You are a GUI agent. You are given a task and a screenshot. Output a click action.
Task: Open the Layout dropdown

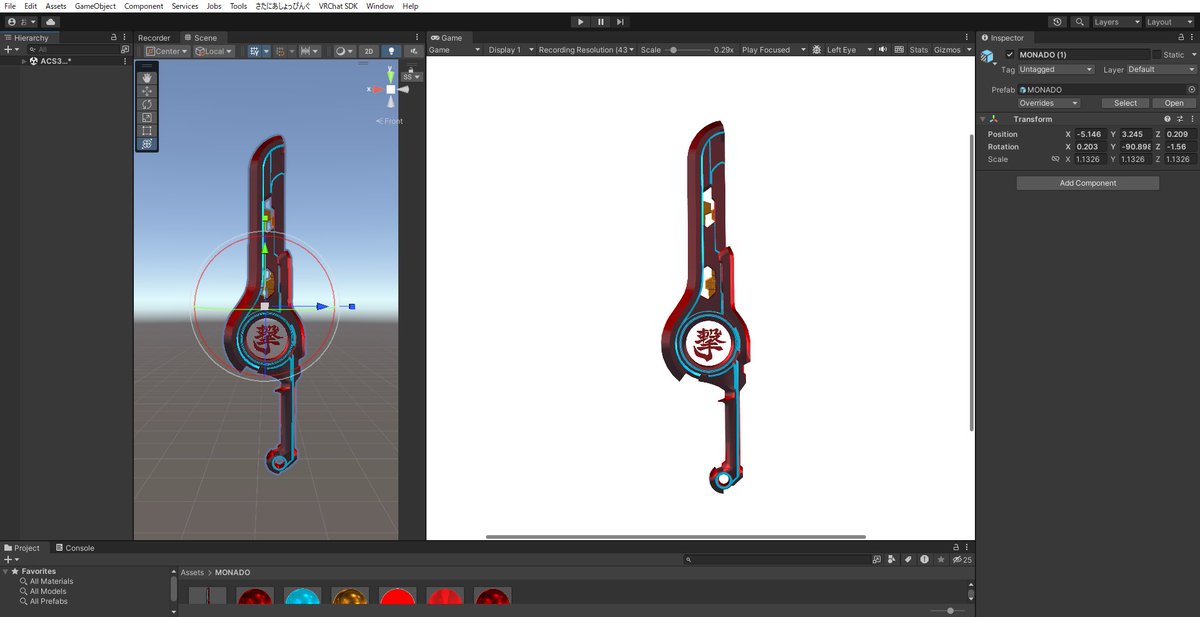[1170, 21]
